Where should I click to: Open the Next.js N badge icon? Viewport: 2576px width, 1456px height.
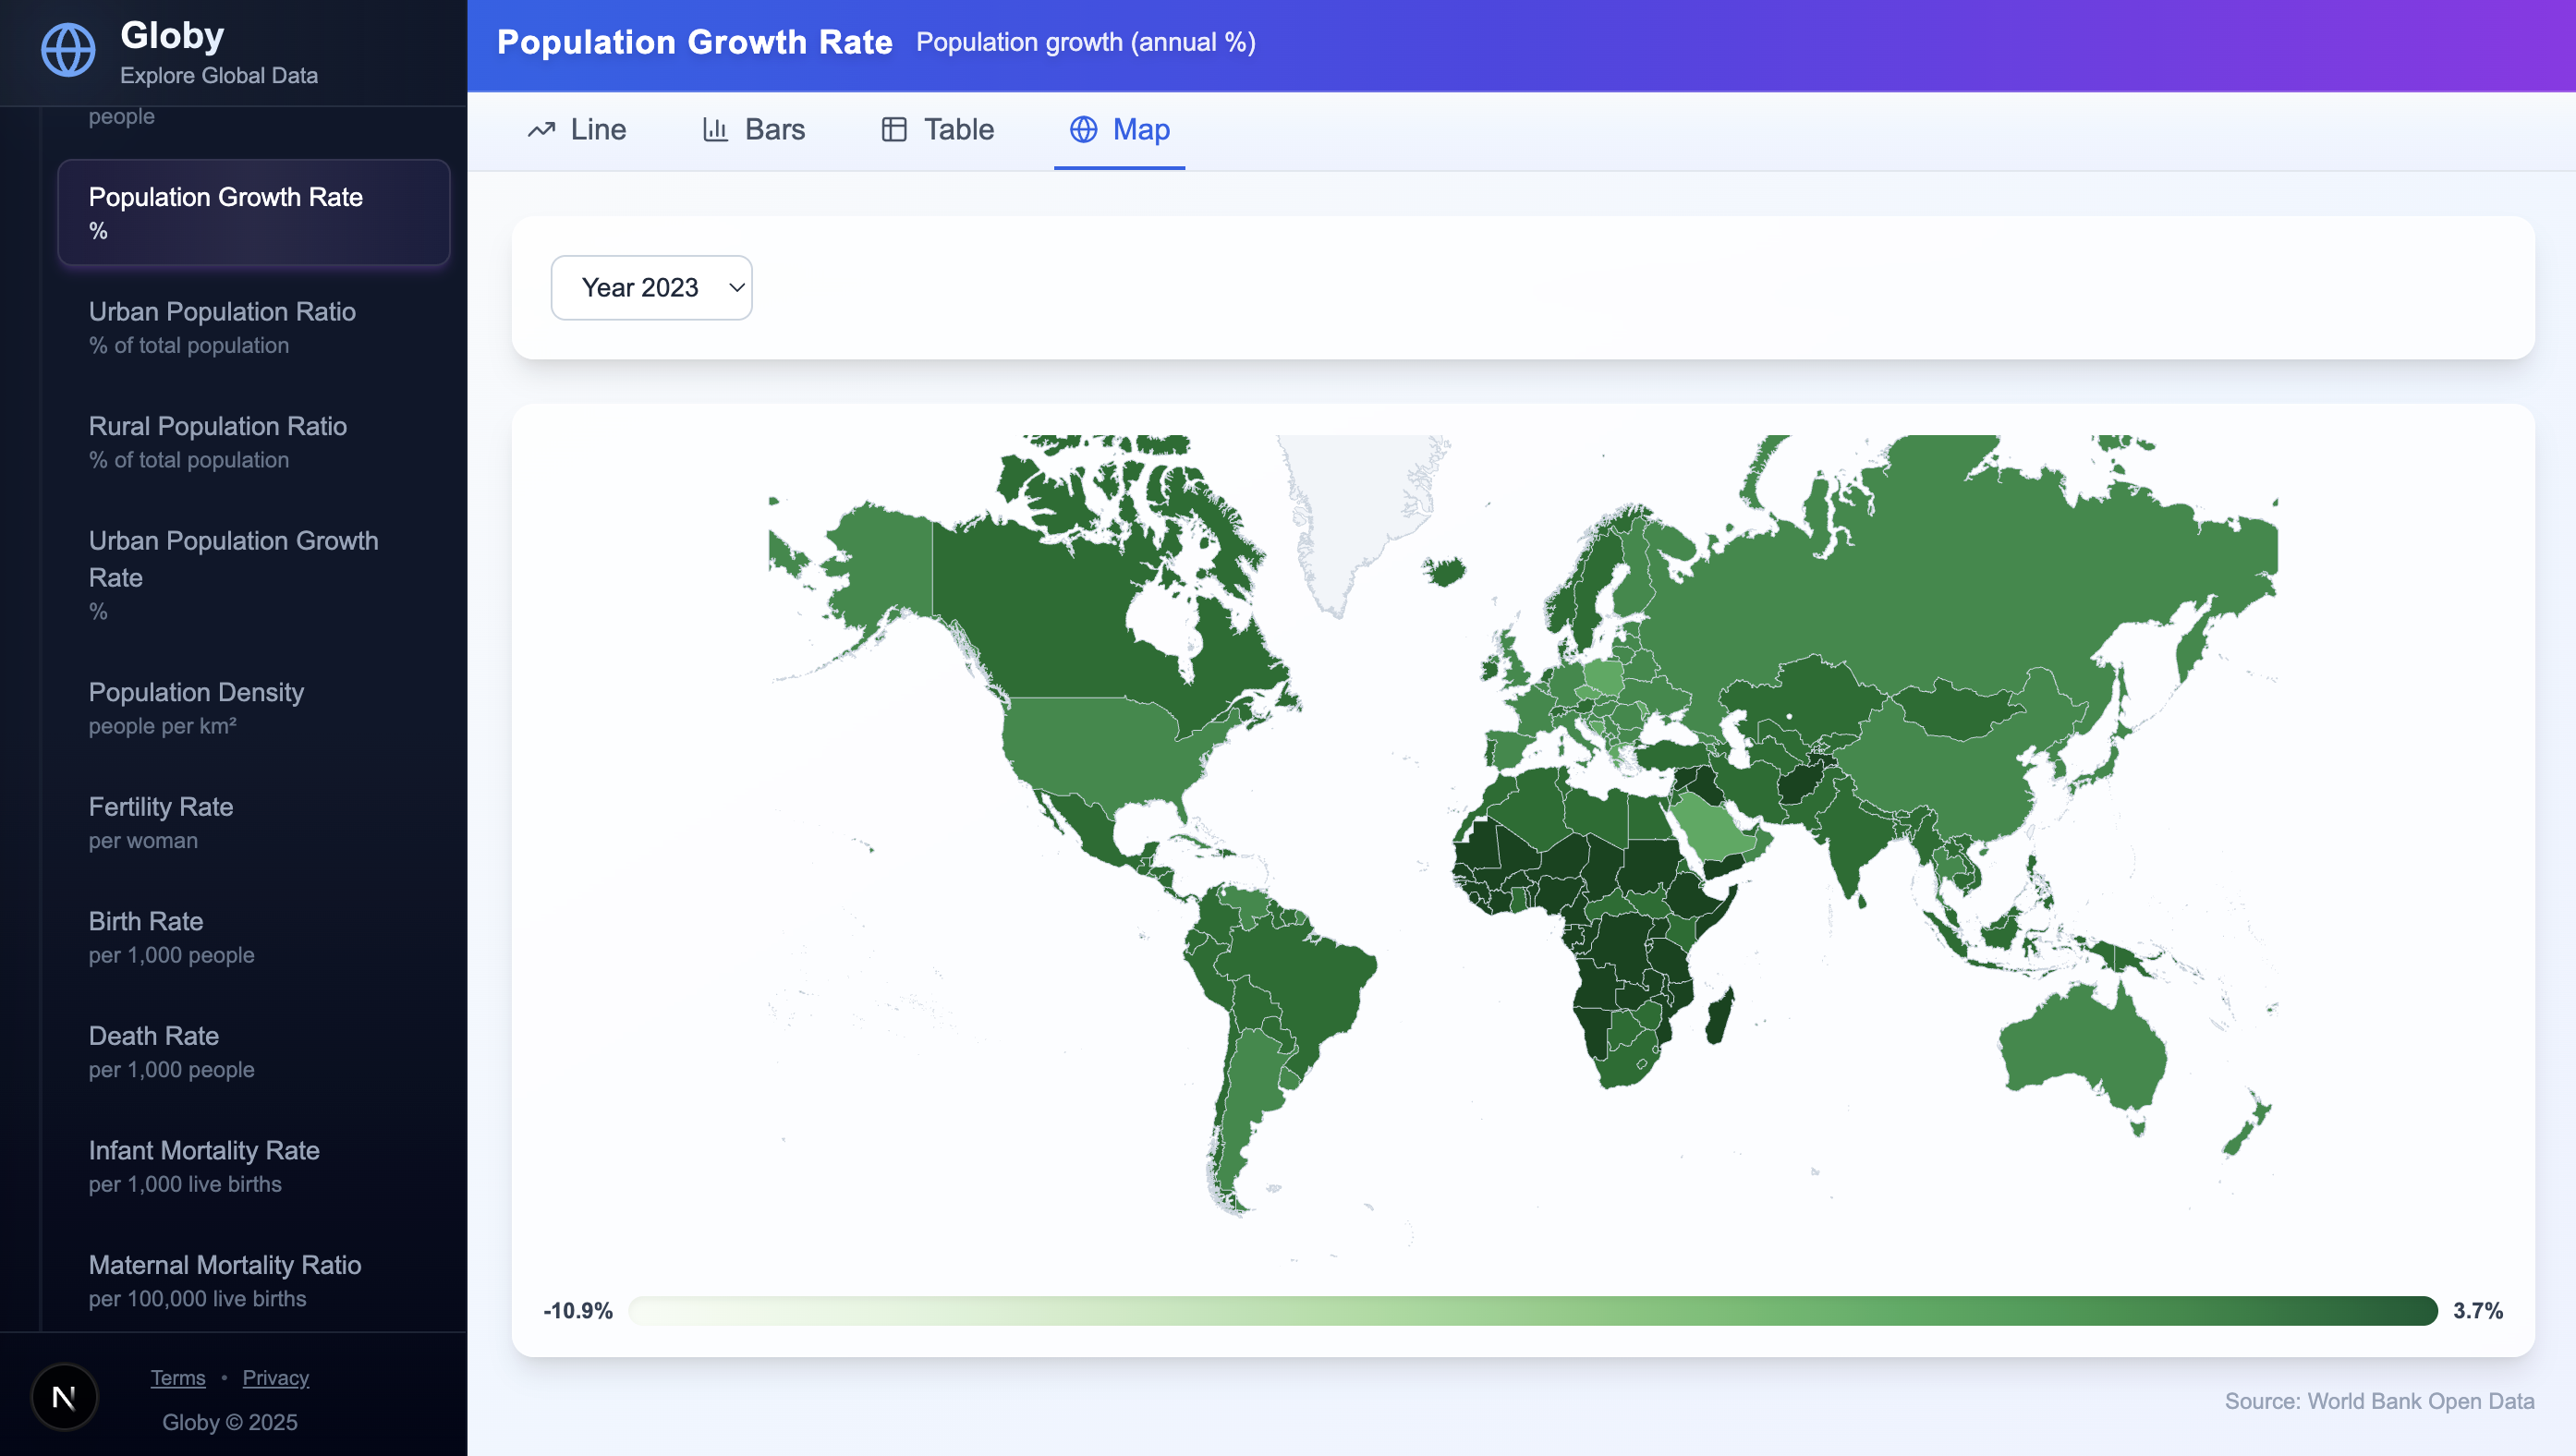click(64, 1396)
